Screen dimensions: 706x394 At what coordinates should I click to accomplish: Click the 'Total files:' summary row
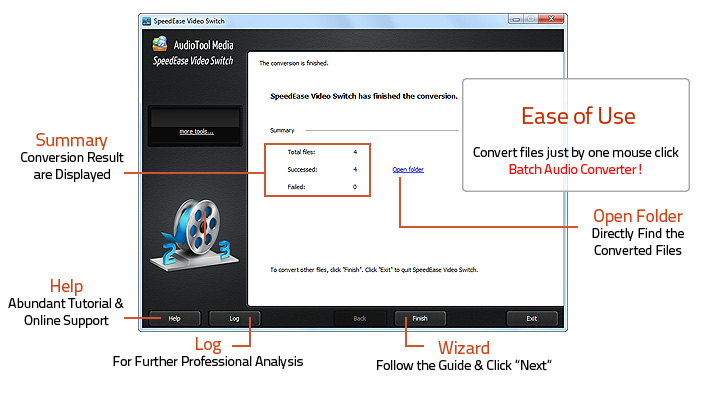[x=322, y=152]
